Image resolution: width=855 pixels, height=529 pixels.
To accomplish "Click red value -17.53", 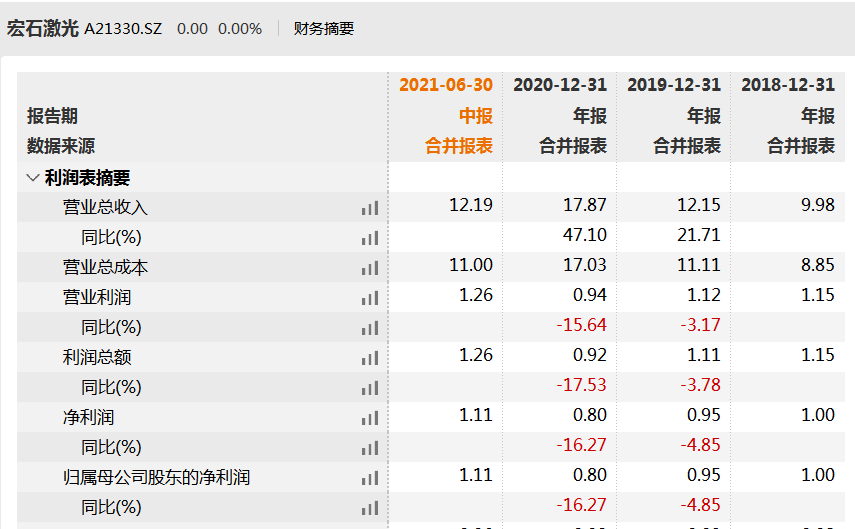I will 582,385.
